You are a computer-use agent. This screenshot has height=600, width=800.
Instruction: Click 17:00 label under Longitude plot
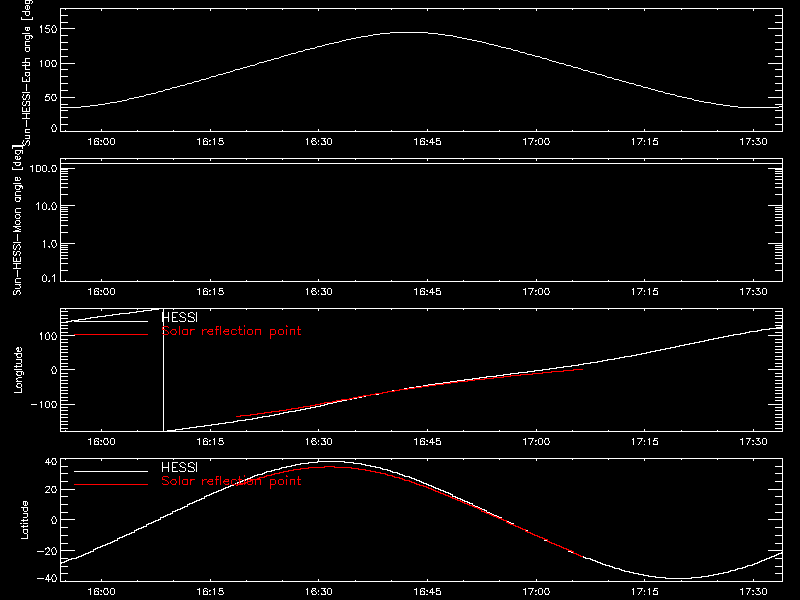(x=536, y=442)
